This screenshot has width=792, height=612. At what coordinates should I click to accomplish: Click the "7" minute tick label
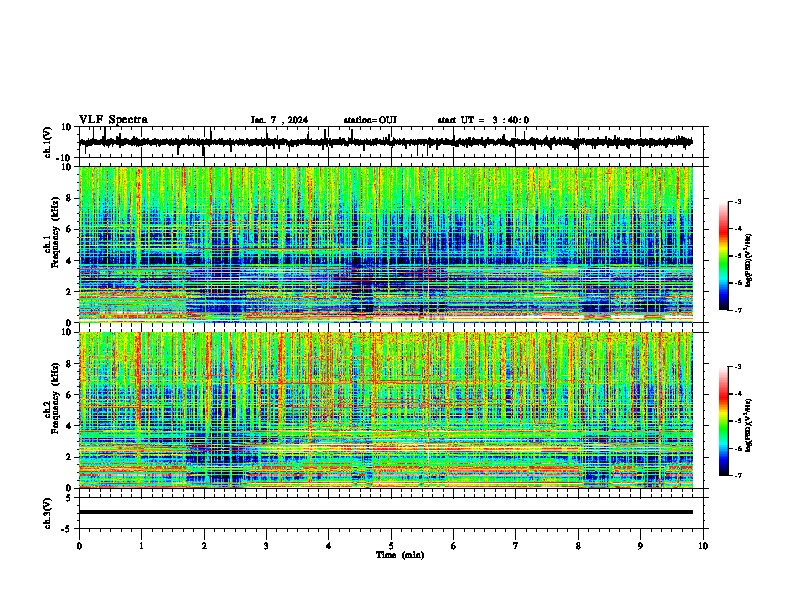(516, 546)
